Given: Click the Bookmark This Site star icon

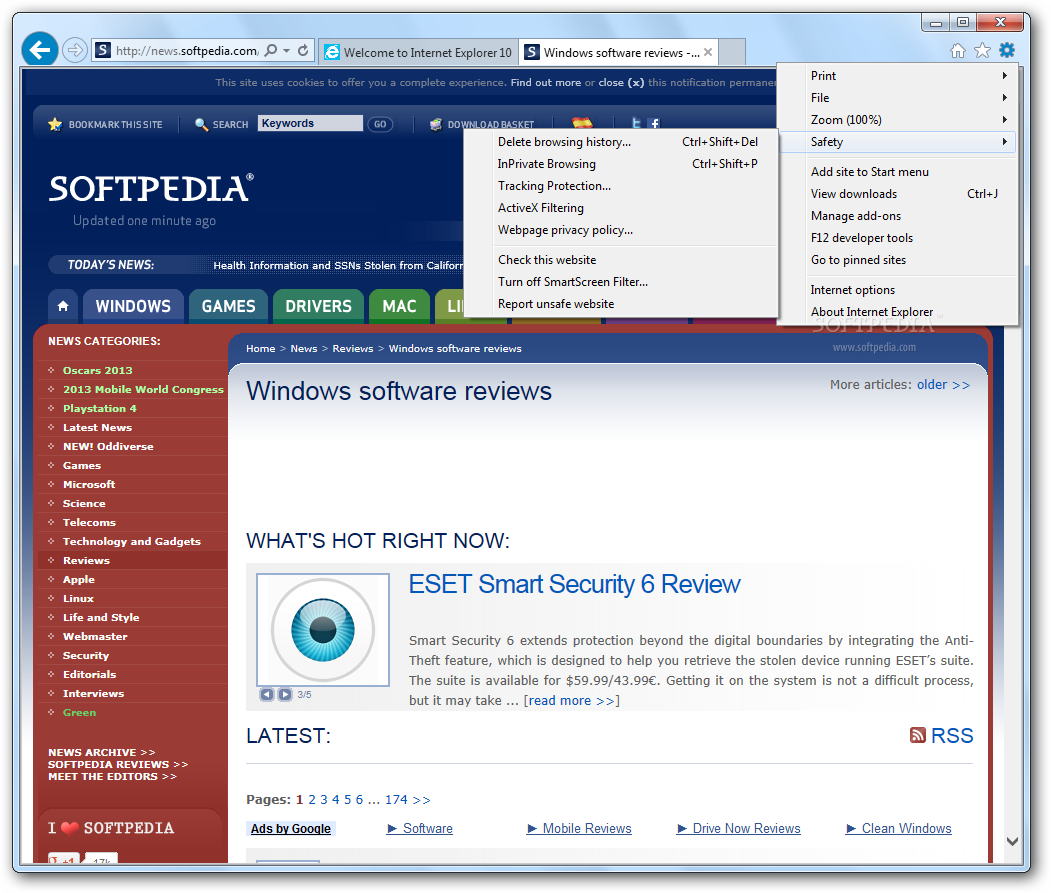Looking at the screenshot, I should pos(55,125).
